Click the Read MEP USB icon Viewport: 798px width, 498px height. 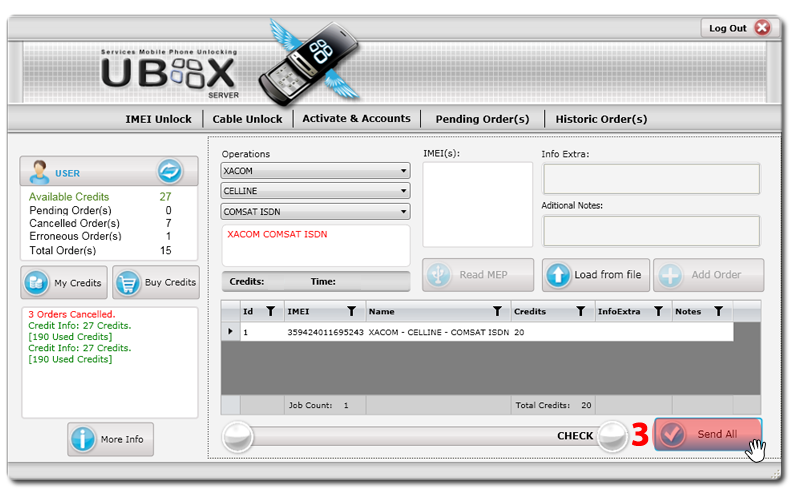click(438, 275)
